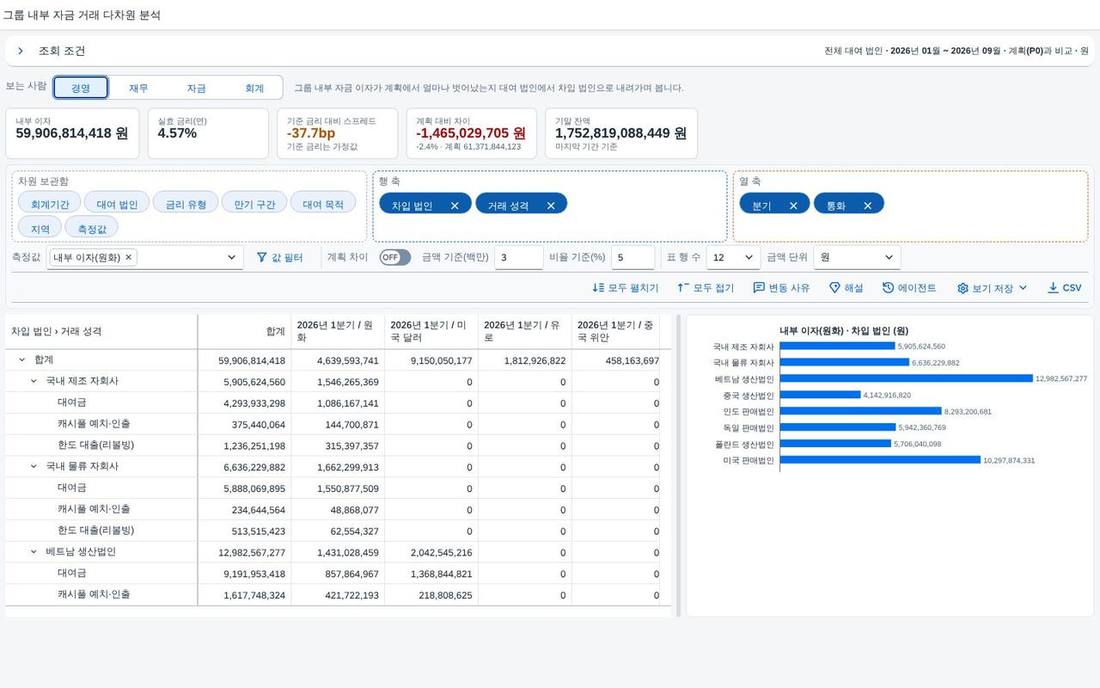The width and height of the screenshot is (1100, 688).
Task: Clear the 내부 이자(원화) measure tag
Action: click(x=128, y=257)
